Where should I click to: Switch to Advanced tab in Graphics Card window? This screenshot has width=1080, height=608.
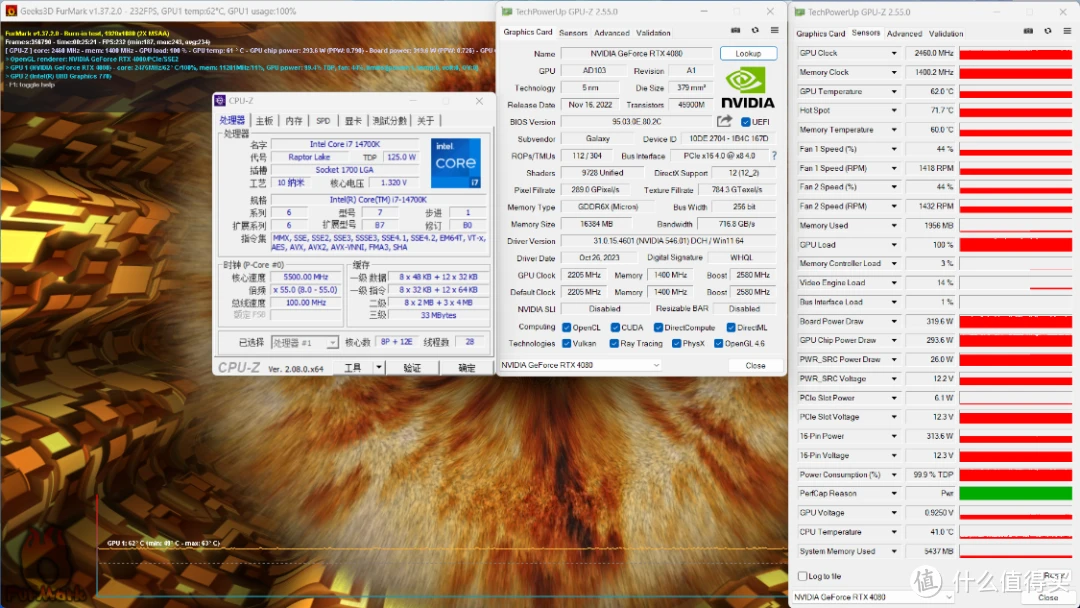pyautogui.click(x=612, y=32)
